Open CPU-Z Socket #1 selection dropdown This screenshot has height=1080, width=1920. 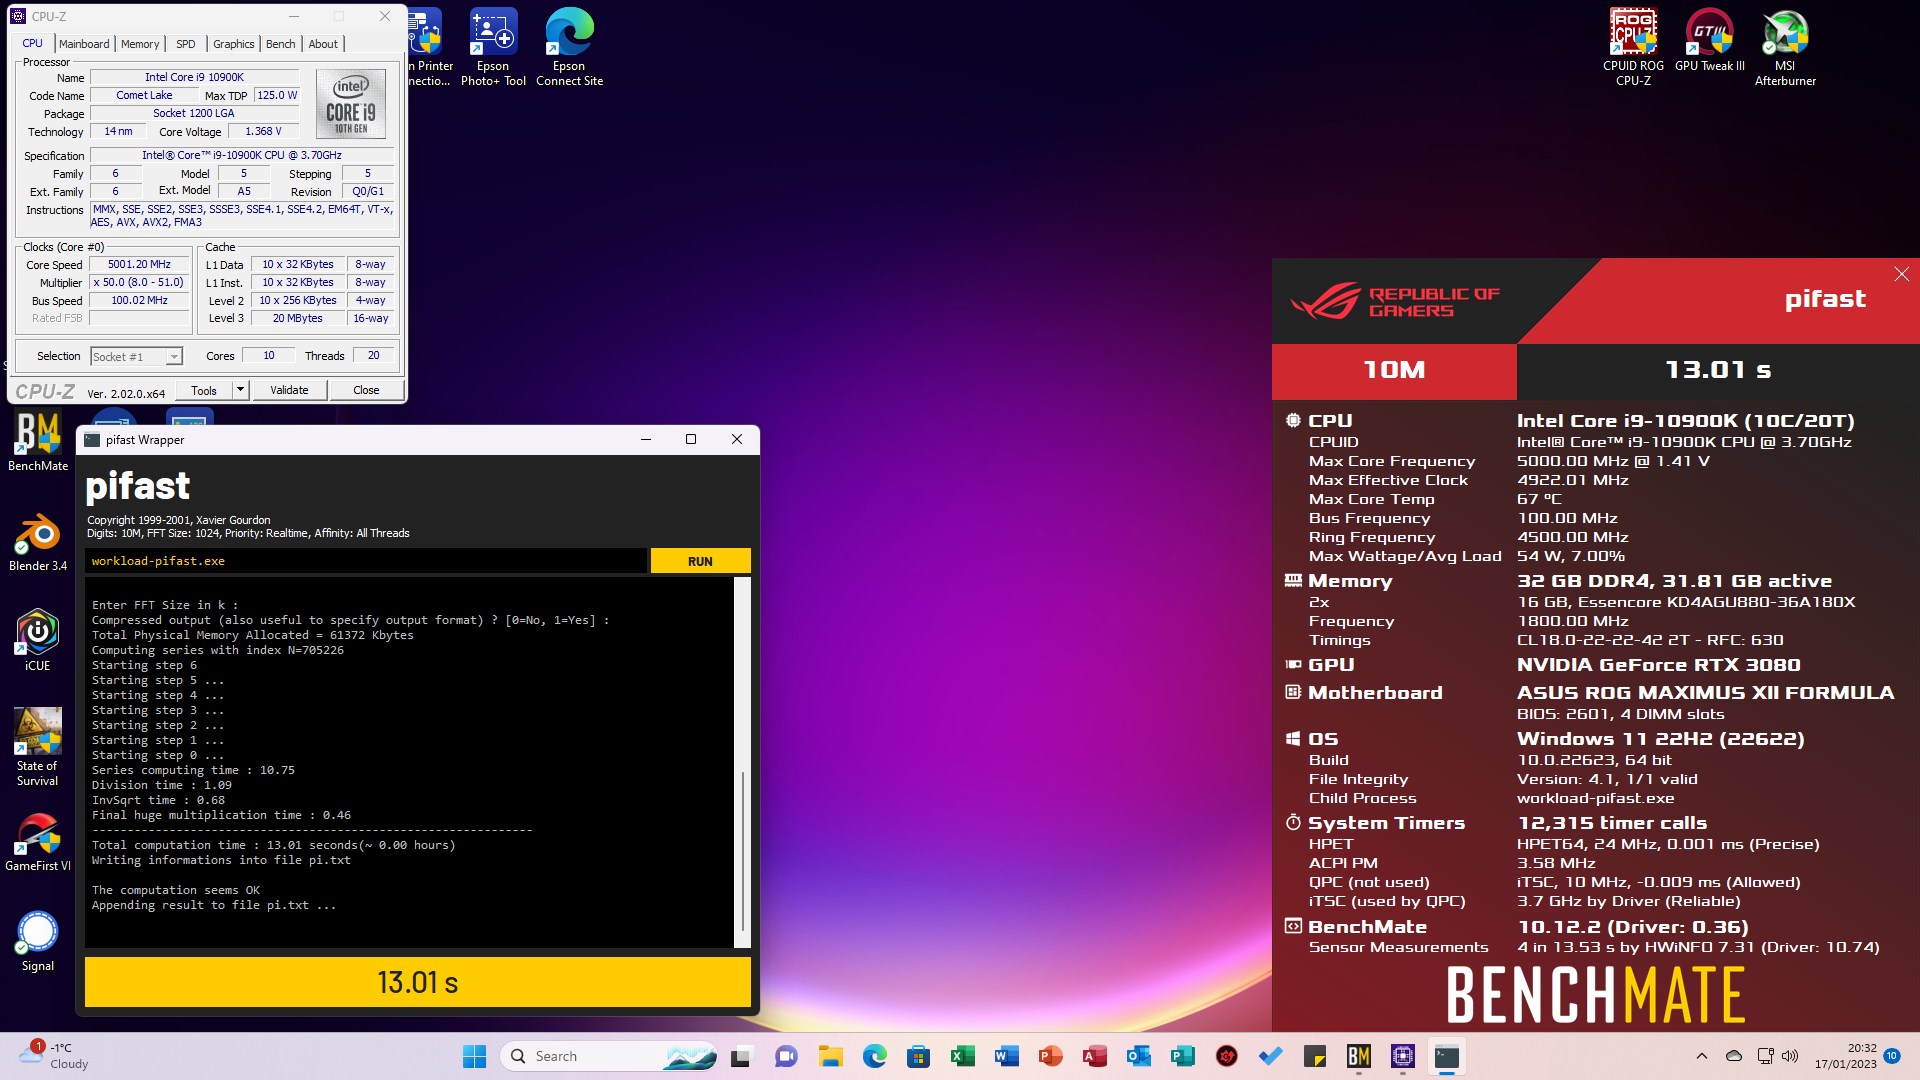click(x=136, y=357)
